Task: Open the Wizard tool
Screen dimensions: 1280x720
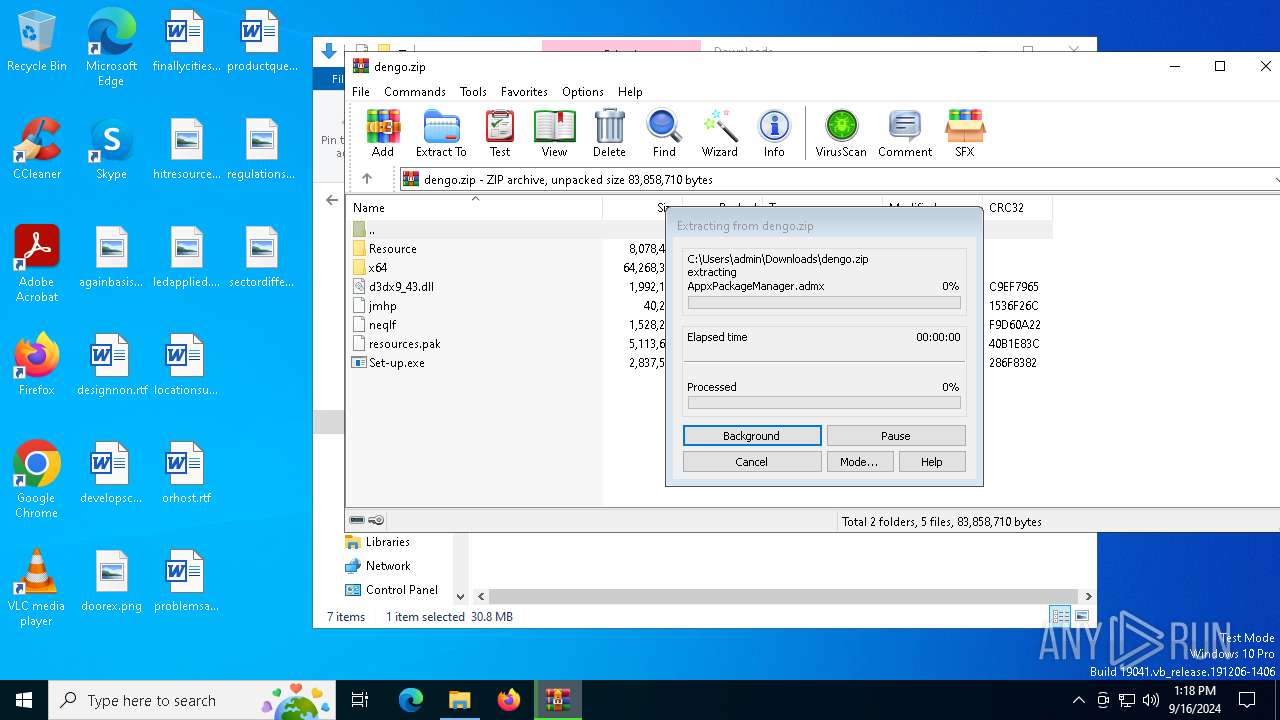Action: pyautogui.click(x=719, y=134)
